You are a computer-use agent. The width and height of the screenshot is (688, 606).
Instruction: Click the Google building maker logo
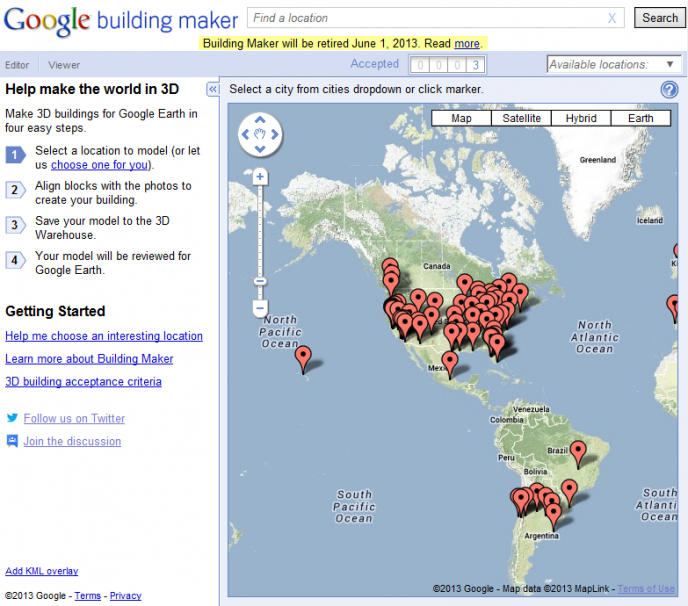click(121, 21)
